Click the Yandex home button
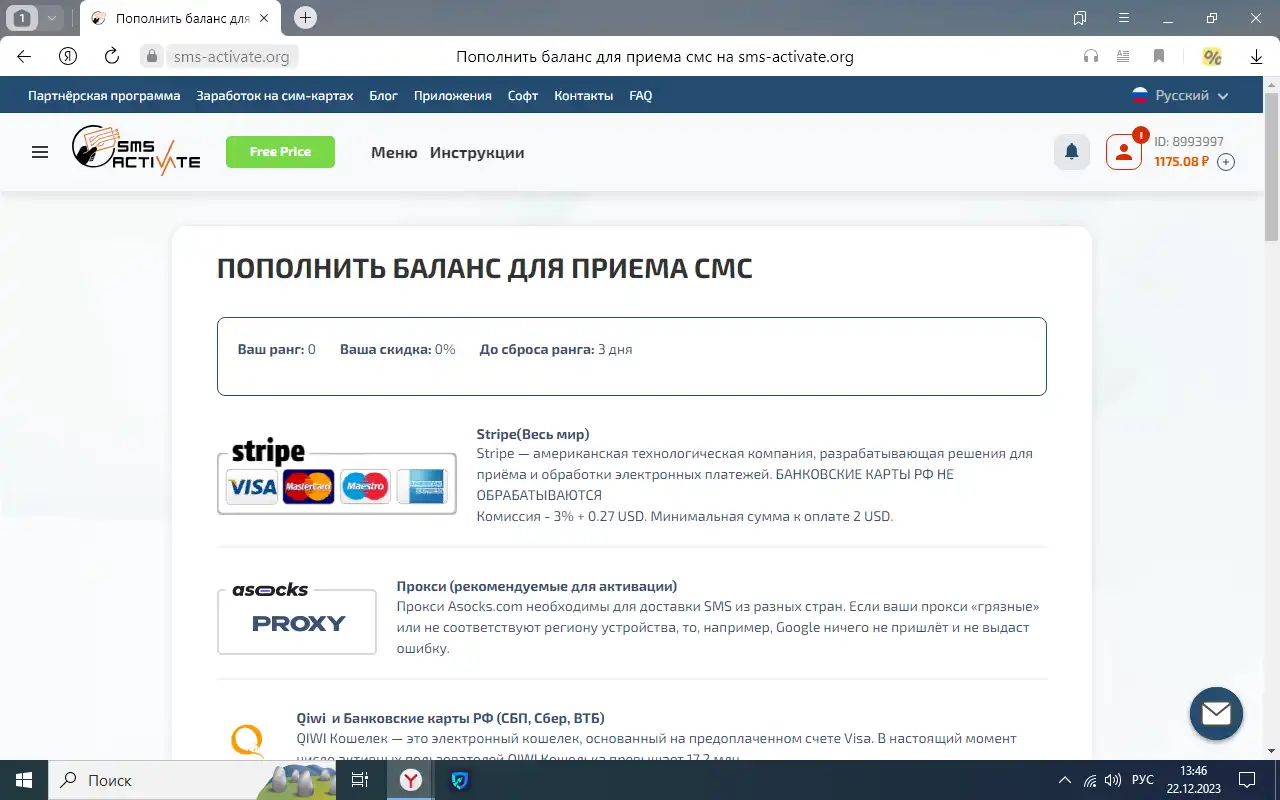Screen dimensions: 1280x800 [68, 57]
